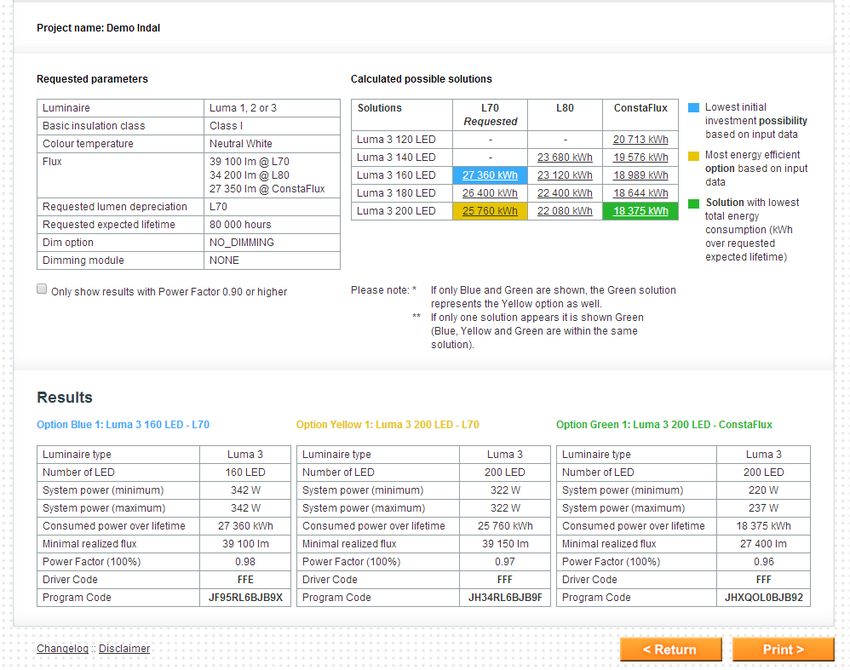The width and height of the screenshot is (850, 670).
Task: Click the 'Class I' insulation class value
Action: click(x=226, y=126)
